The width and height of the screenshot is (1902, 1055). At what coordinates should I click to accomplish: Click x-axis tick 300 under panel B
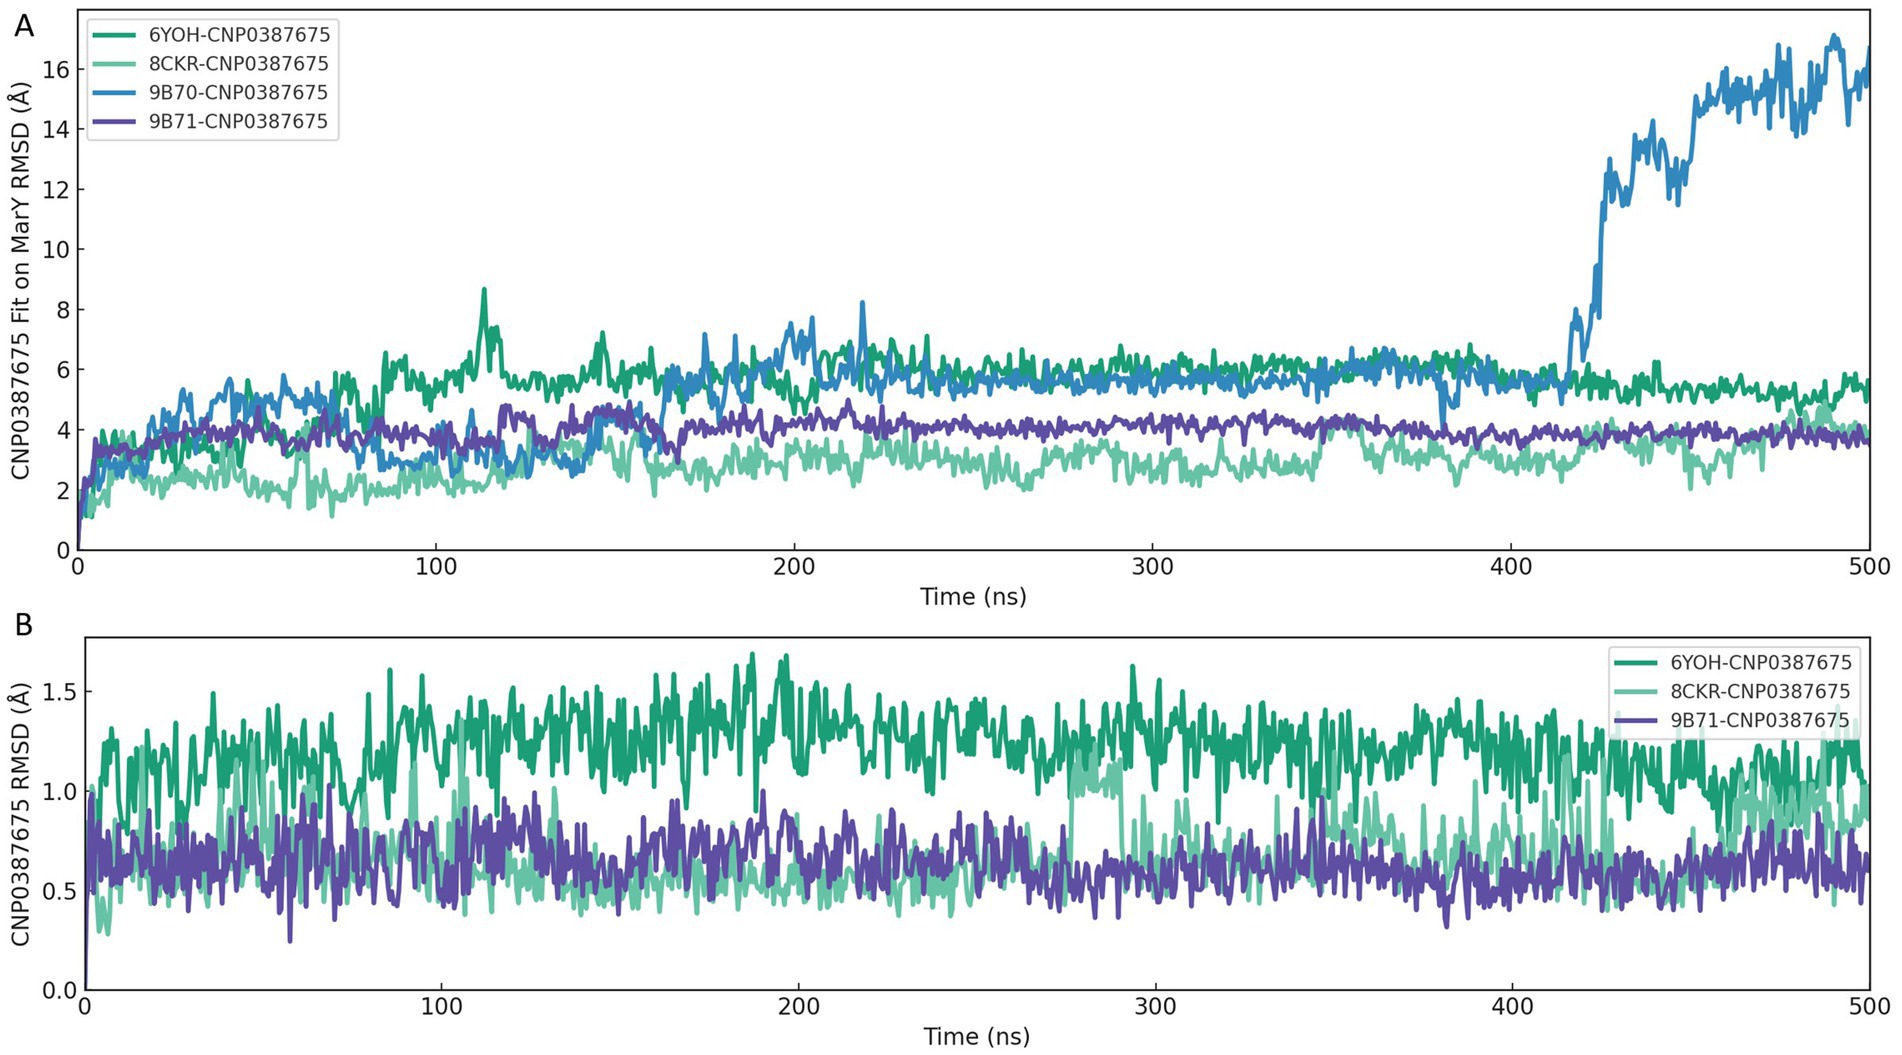click(x=1155, y=1006)
